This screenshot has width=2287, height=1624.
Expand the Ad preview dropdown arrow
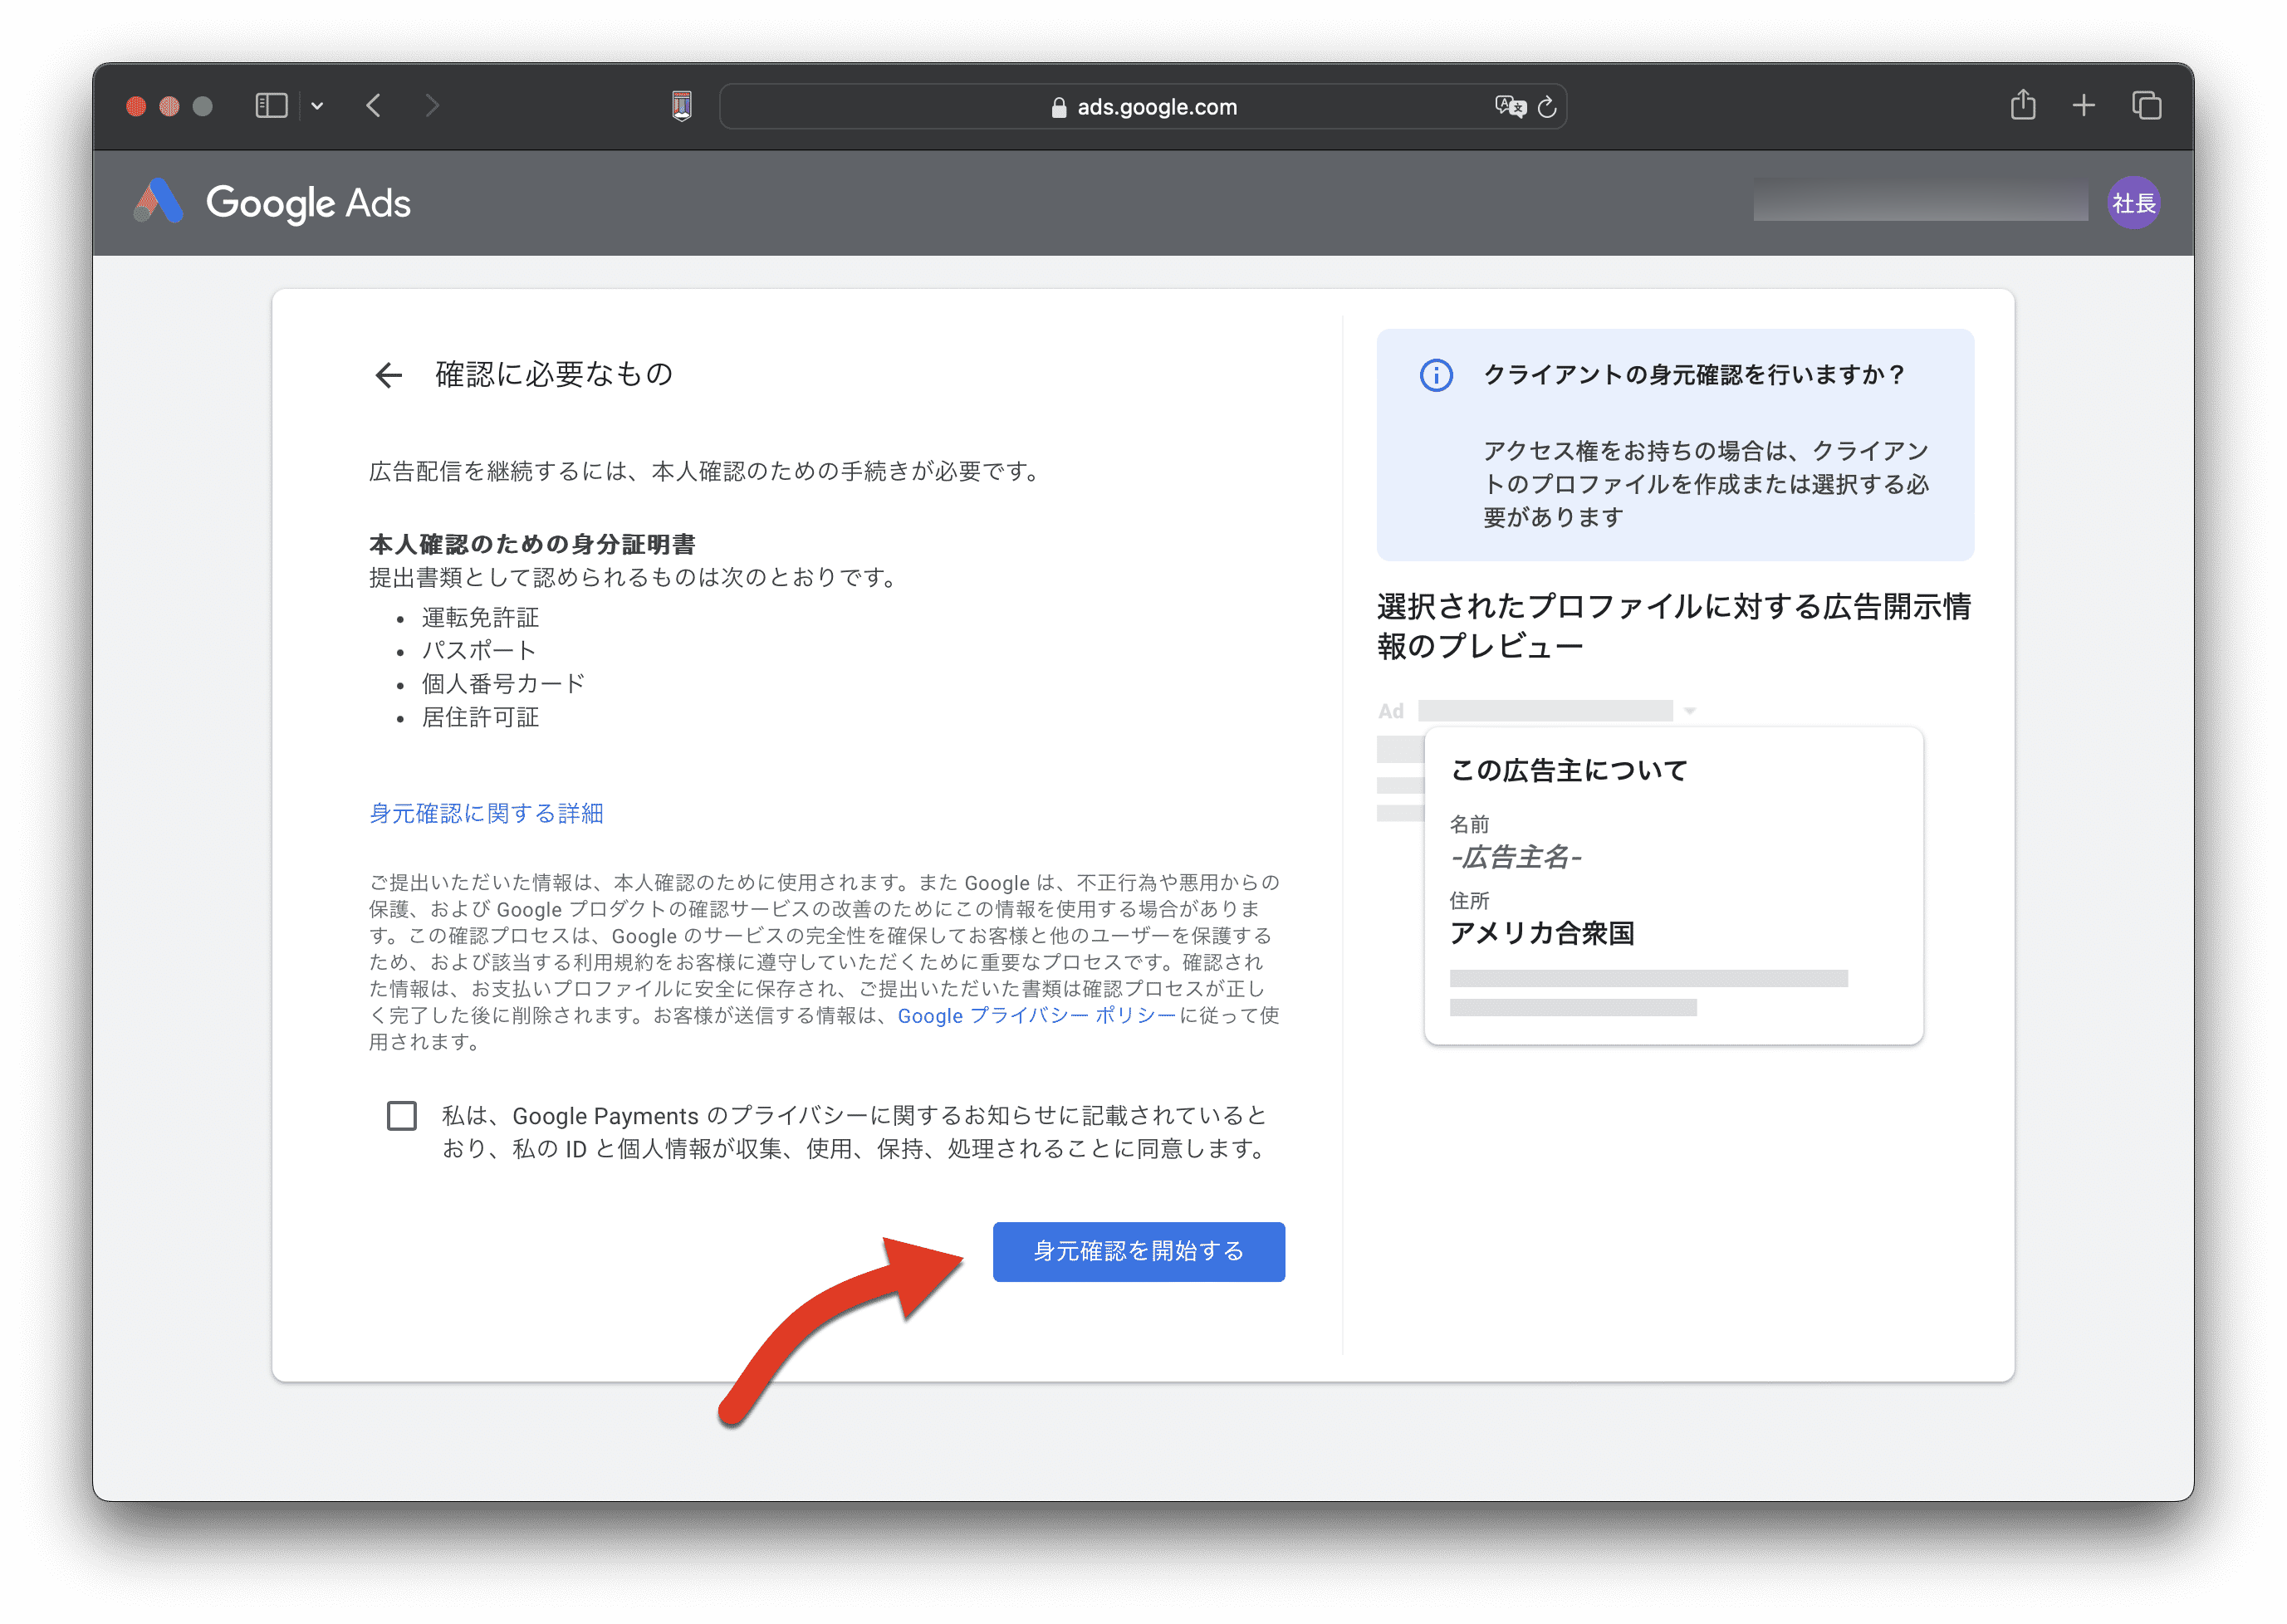point(1689,711)
